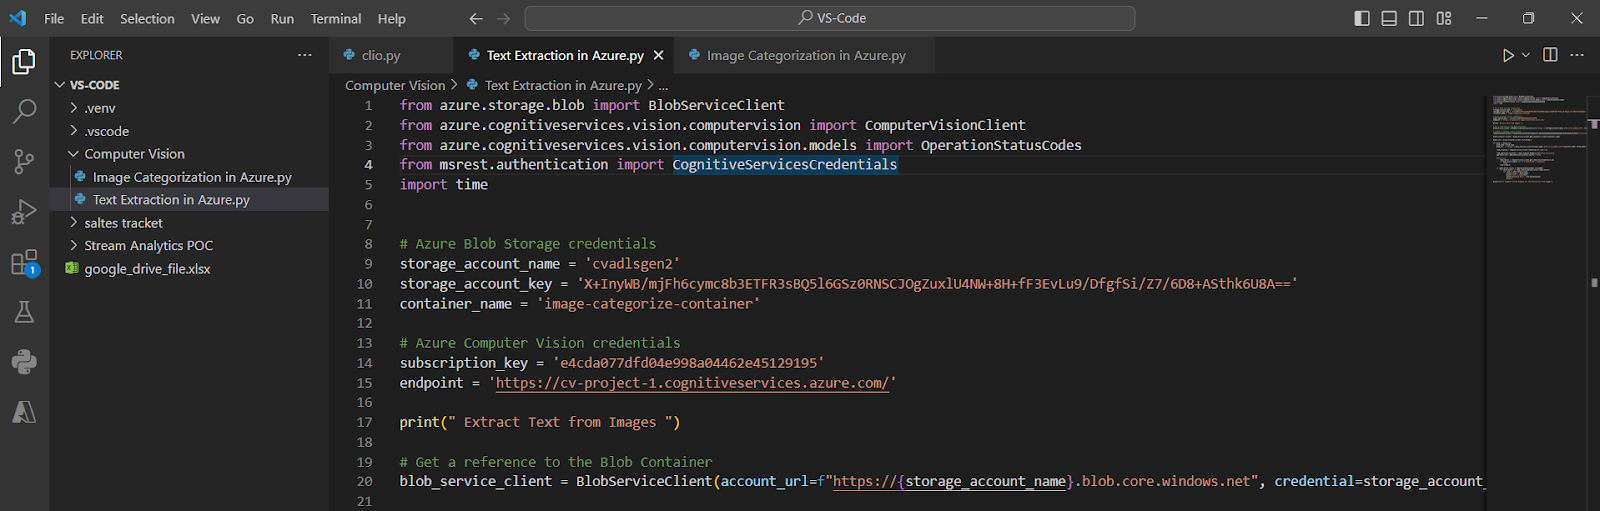Run the Python file with play button

[1508, 55]
